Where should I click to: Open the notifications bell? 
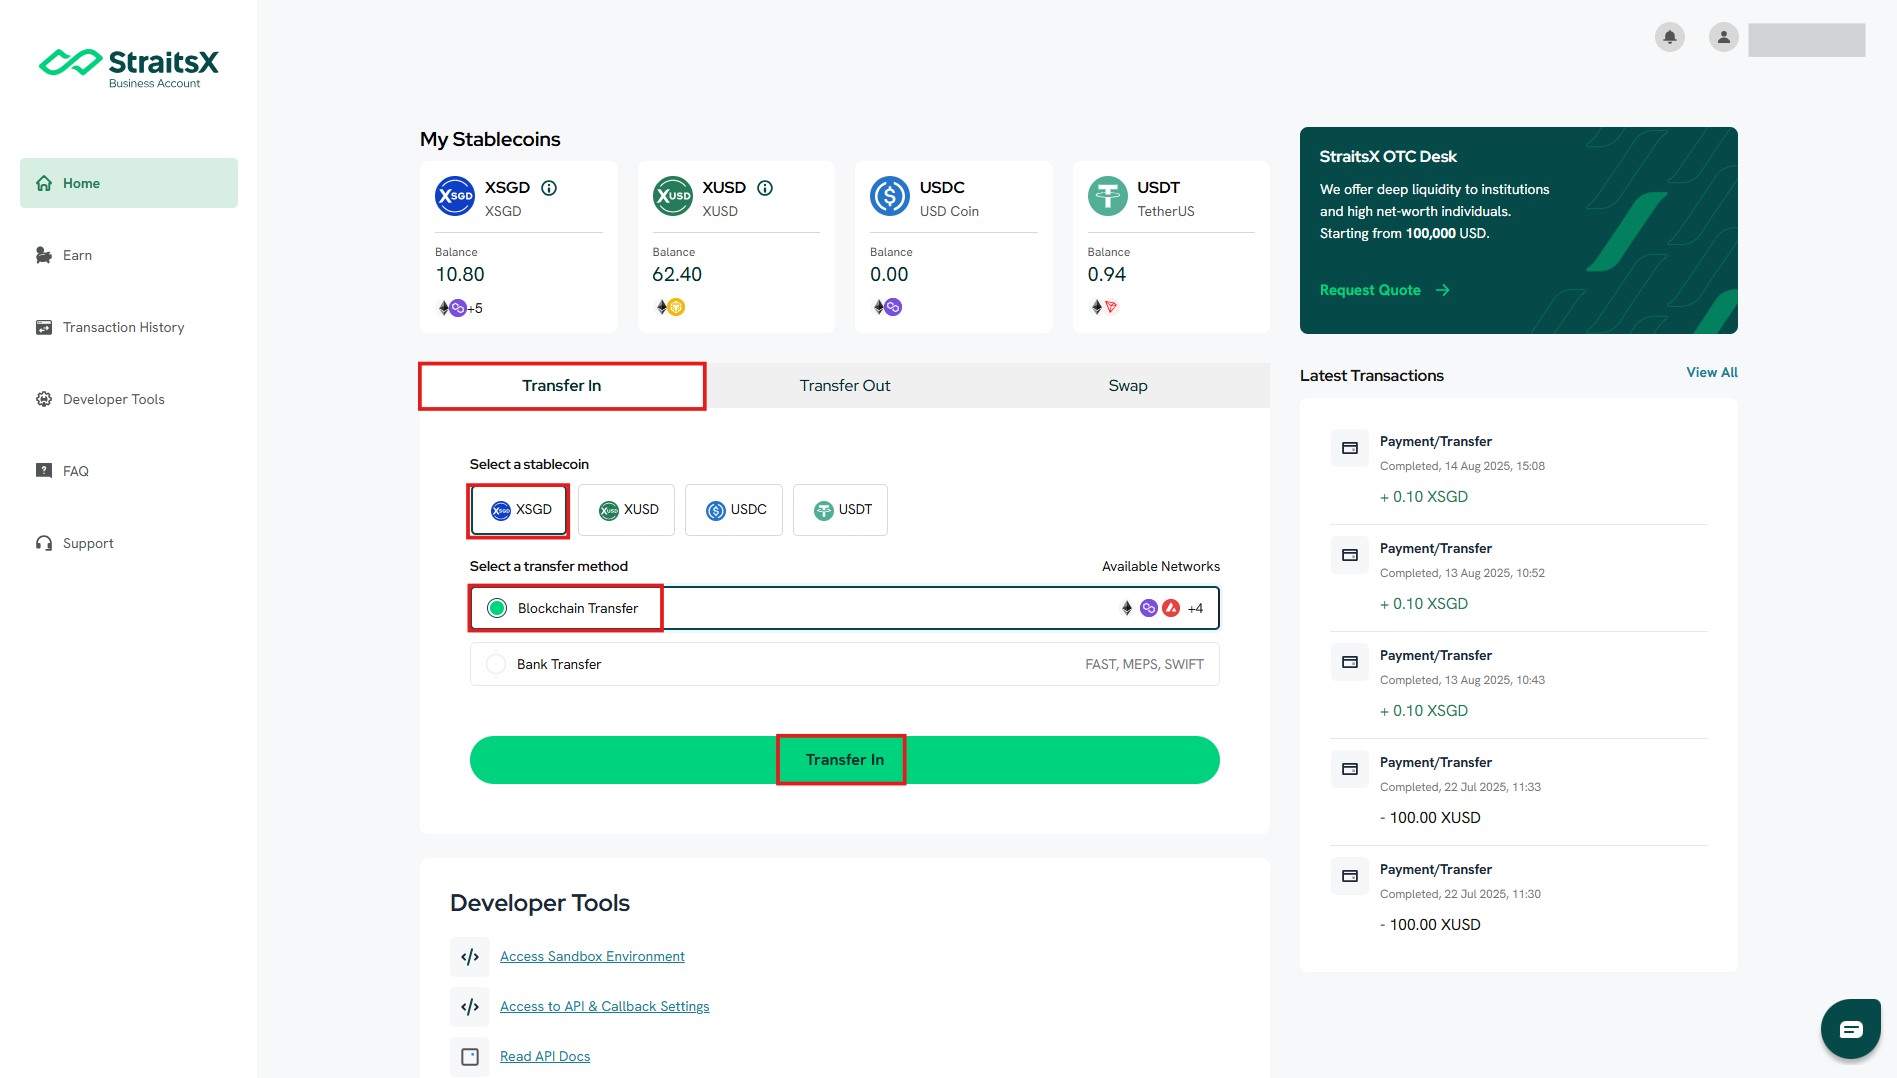pos(1669,38)
